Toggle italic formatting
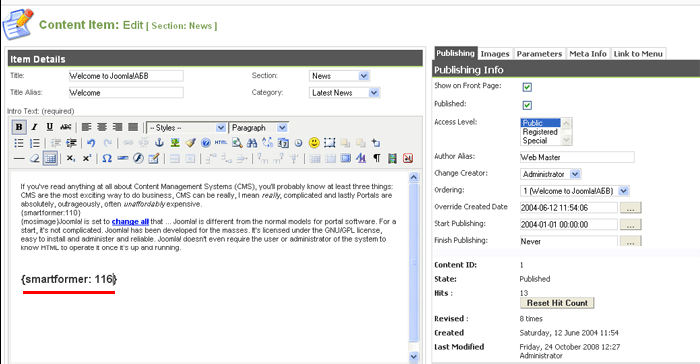The height and width of the screenshot is (364, 700). [x=34, y=127]
